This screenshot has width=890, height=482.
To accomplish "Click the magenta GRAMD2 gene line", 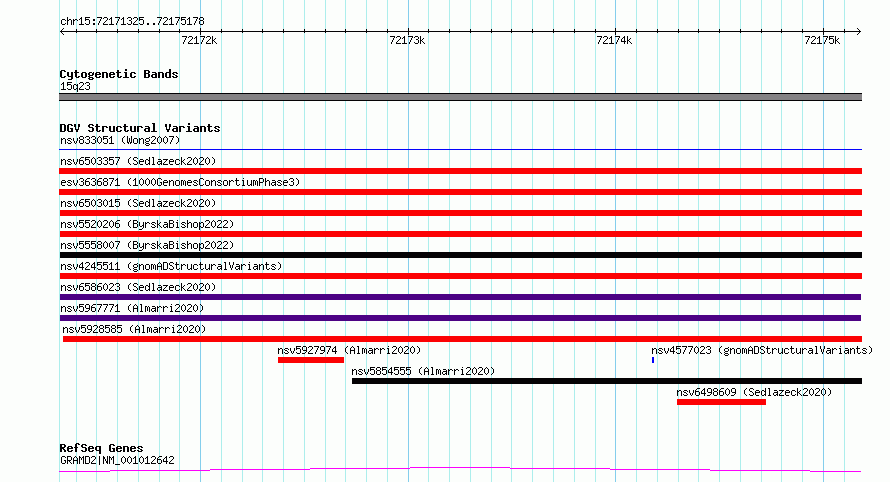I will tap(460, 470).
